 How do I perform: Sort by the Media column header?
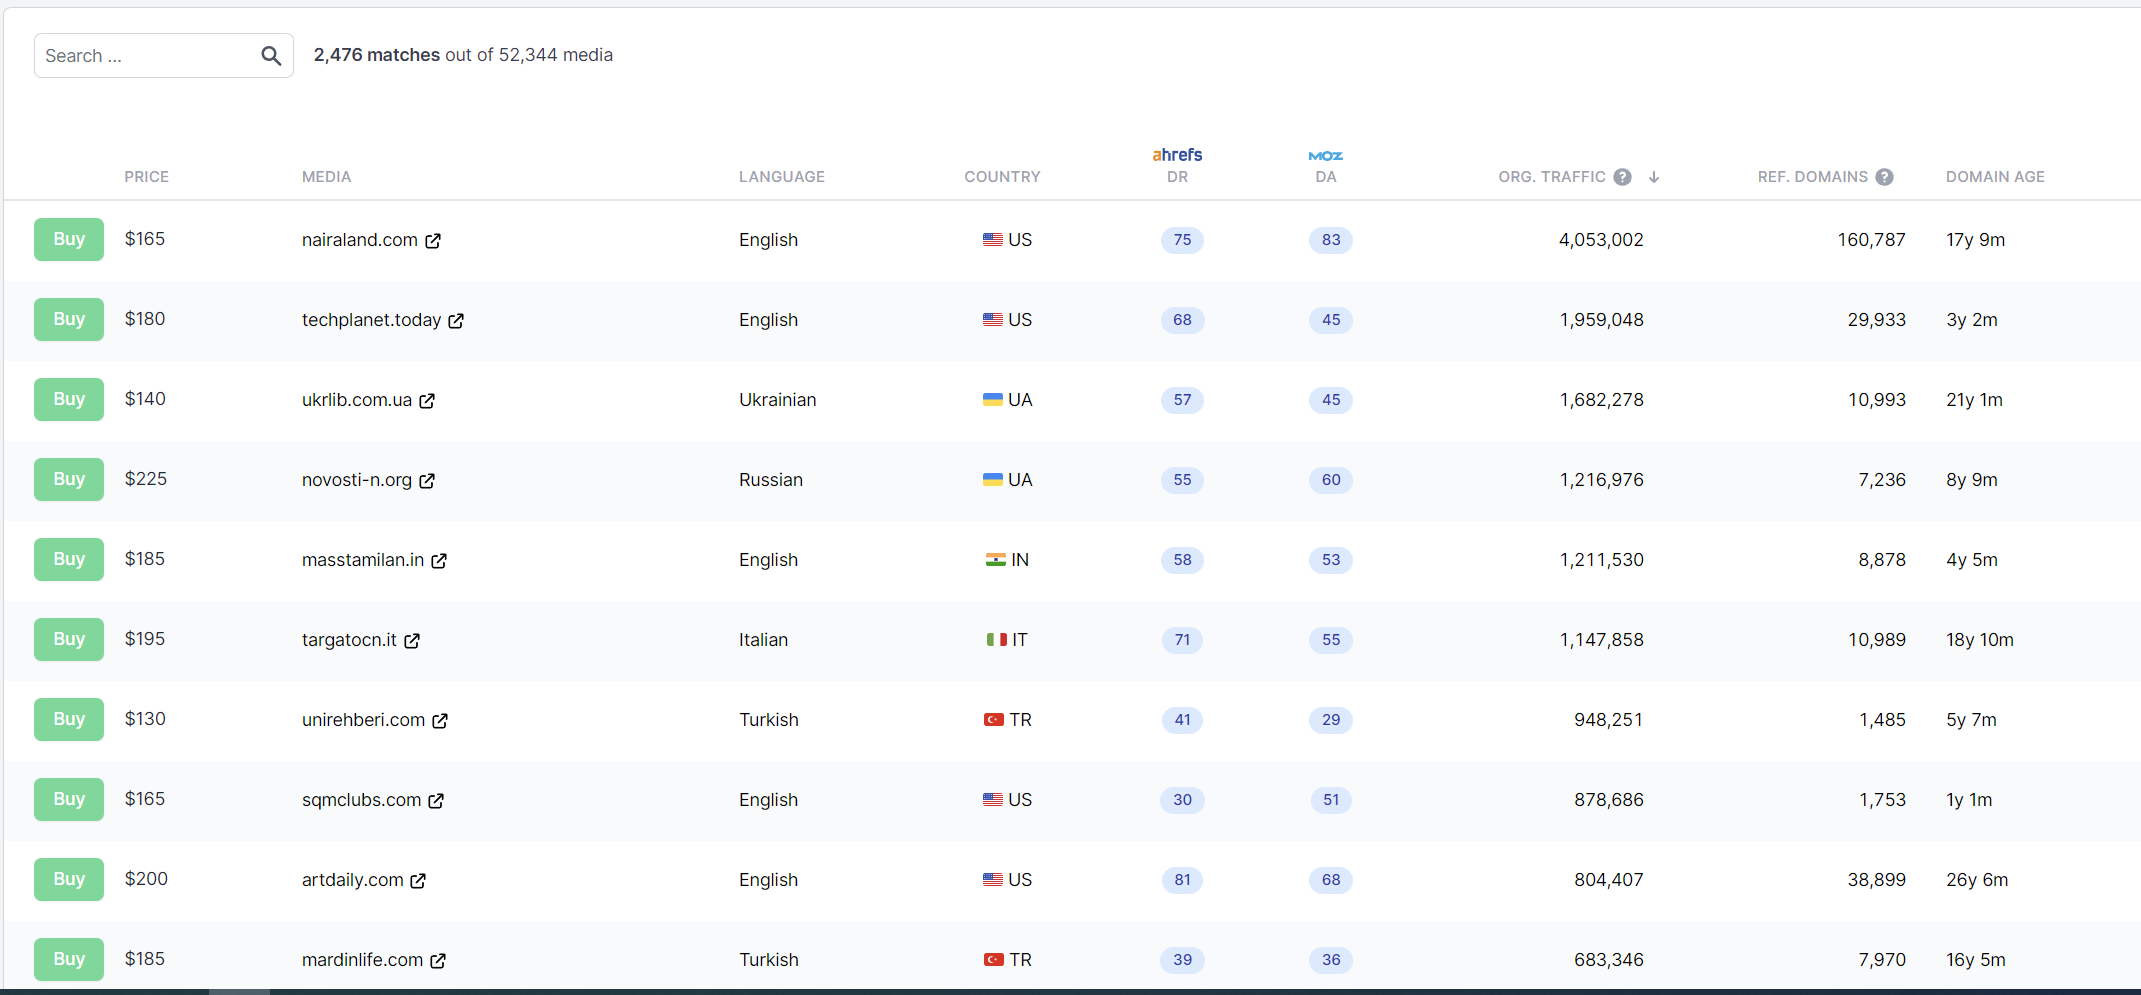point(326,177)
